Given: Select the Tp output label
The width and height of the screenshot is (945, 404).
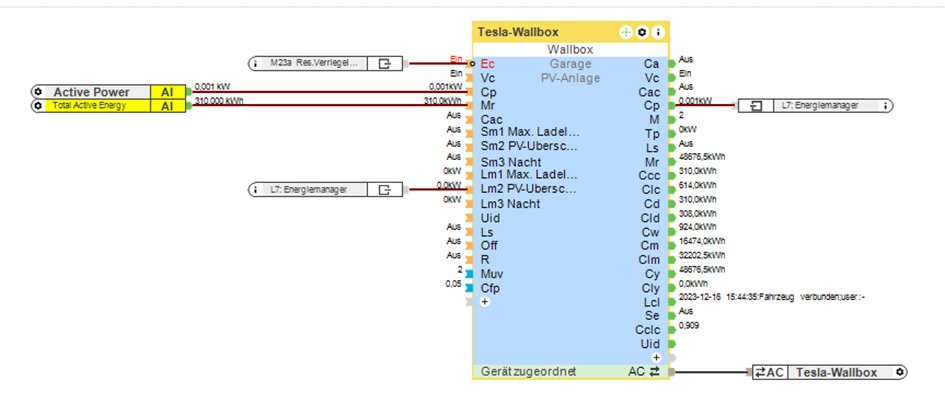Looking at the screenshot, I should click(652, 134).
